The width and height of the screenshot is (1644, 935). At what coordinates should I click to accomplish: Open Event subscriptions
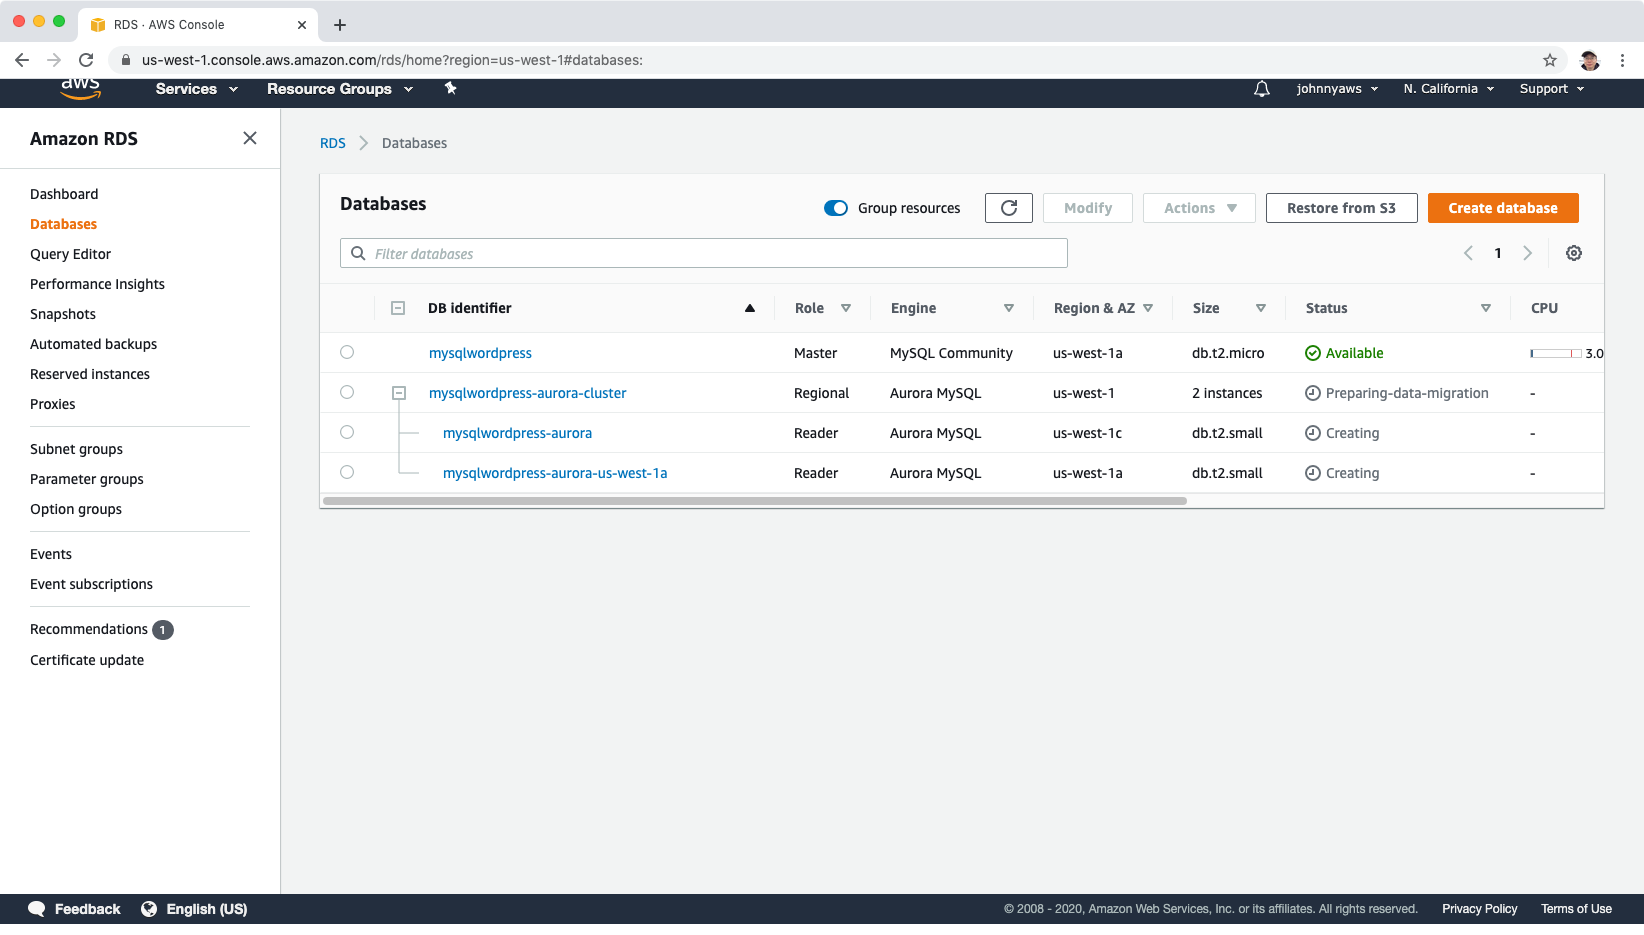point(91,584)
